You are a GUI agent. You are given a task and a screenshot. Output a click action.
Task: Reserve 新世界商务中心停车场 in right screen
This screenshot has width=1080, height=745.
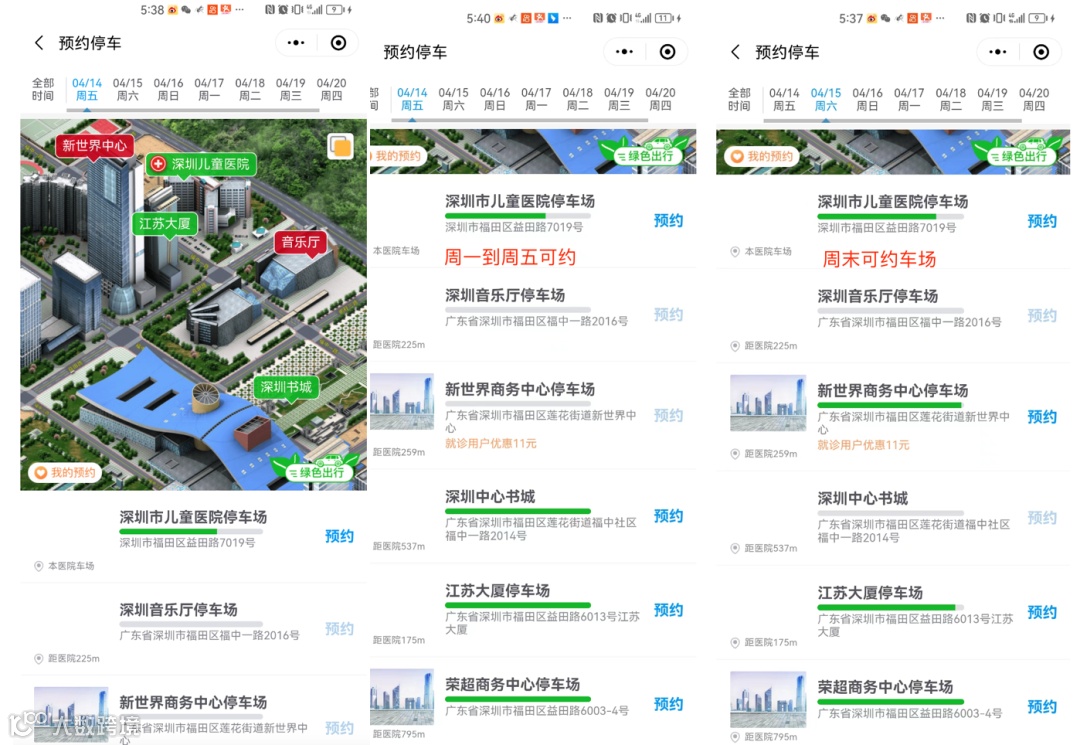click(1041, 417)
